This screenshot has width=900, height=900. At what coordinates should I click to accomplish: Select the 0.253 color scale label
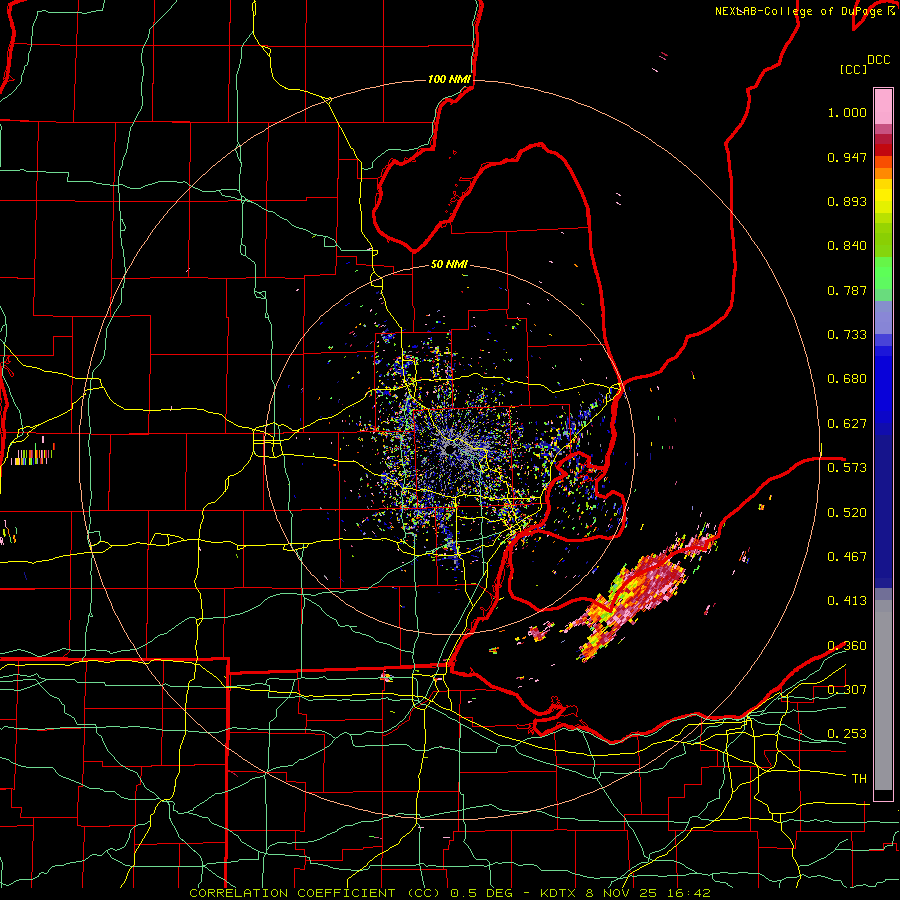pyautogui.click(x=847, y=734)
